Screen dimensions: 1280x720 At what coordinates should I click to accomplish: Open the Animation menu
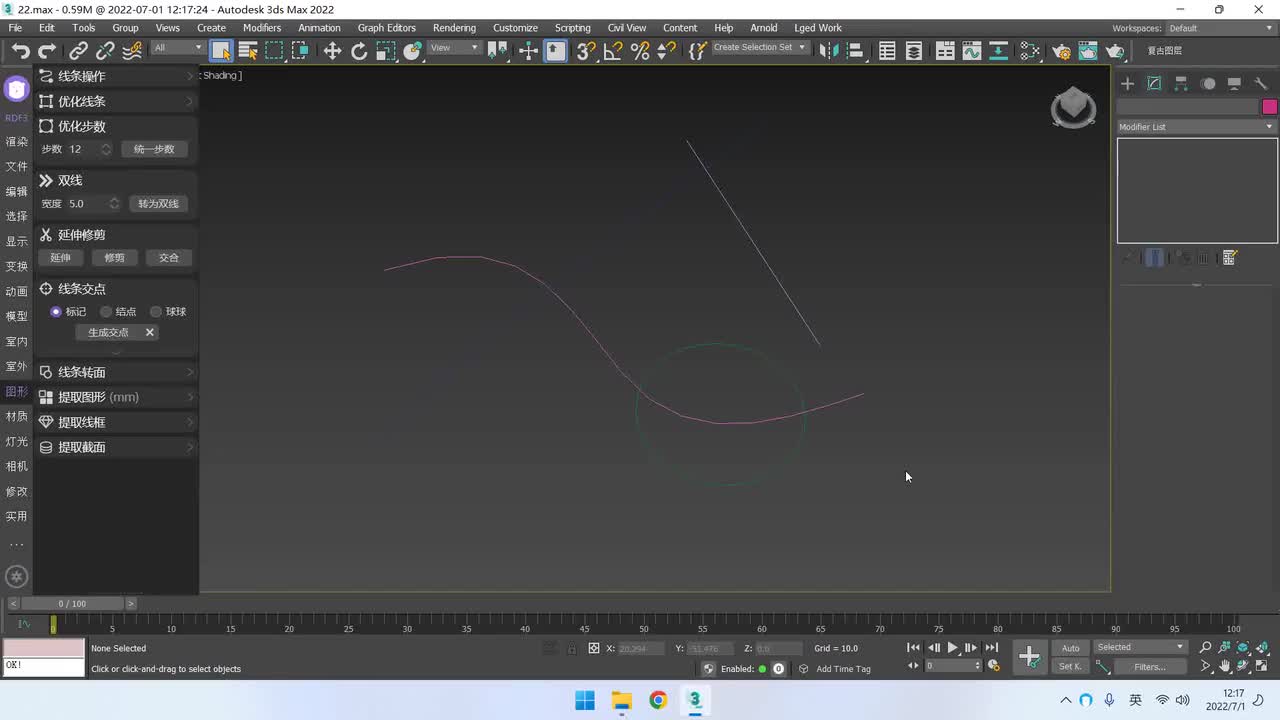[319, 28]
